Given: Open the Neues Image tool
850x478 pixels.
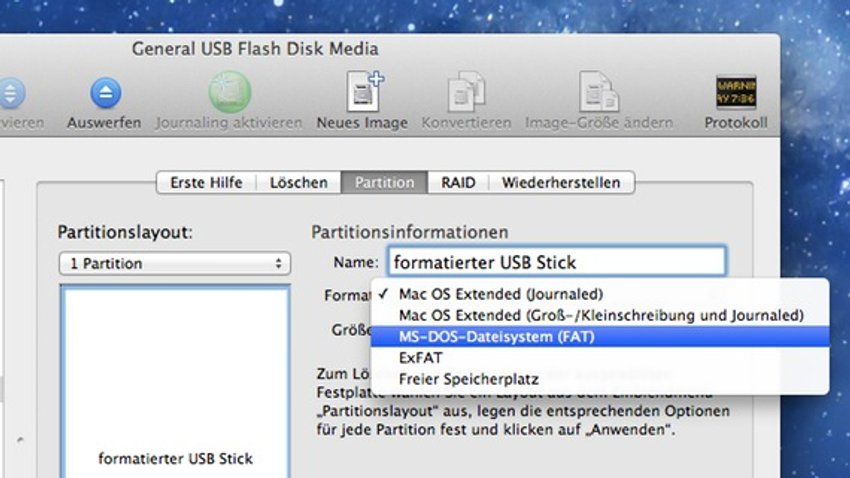Looking at the screenshot, I should pos(363,92).
